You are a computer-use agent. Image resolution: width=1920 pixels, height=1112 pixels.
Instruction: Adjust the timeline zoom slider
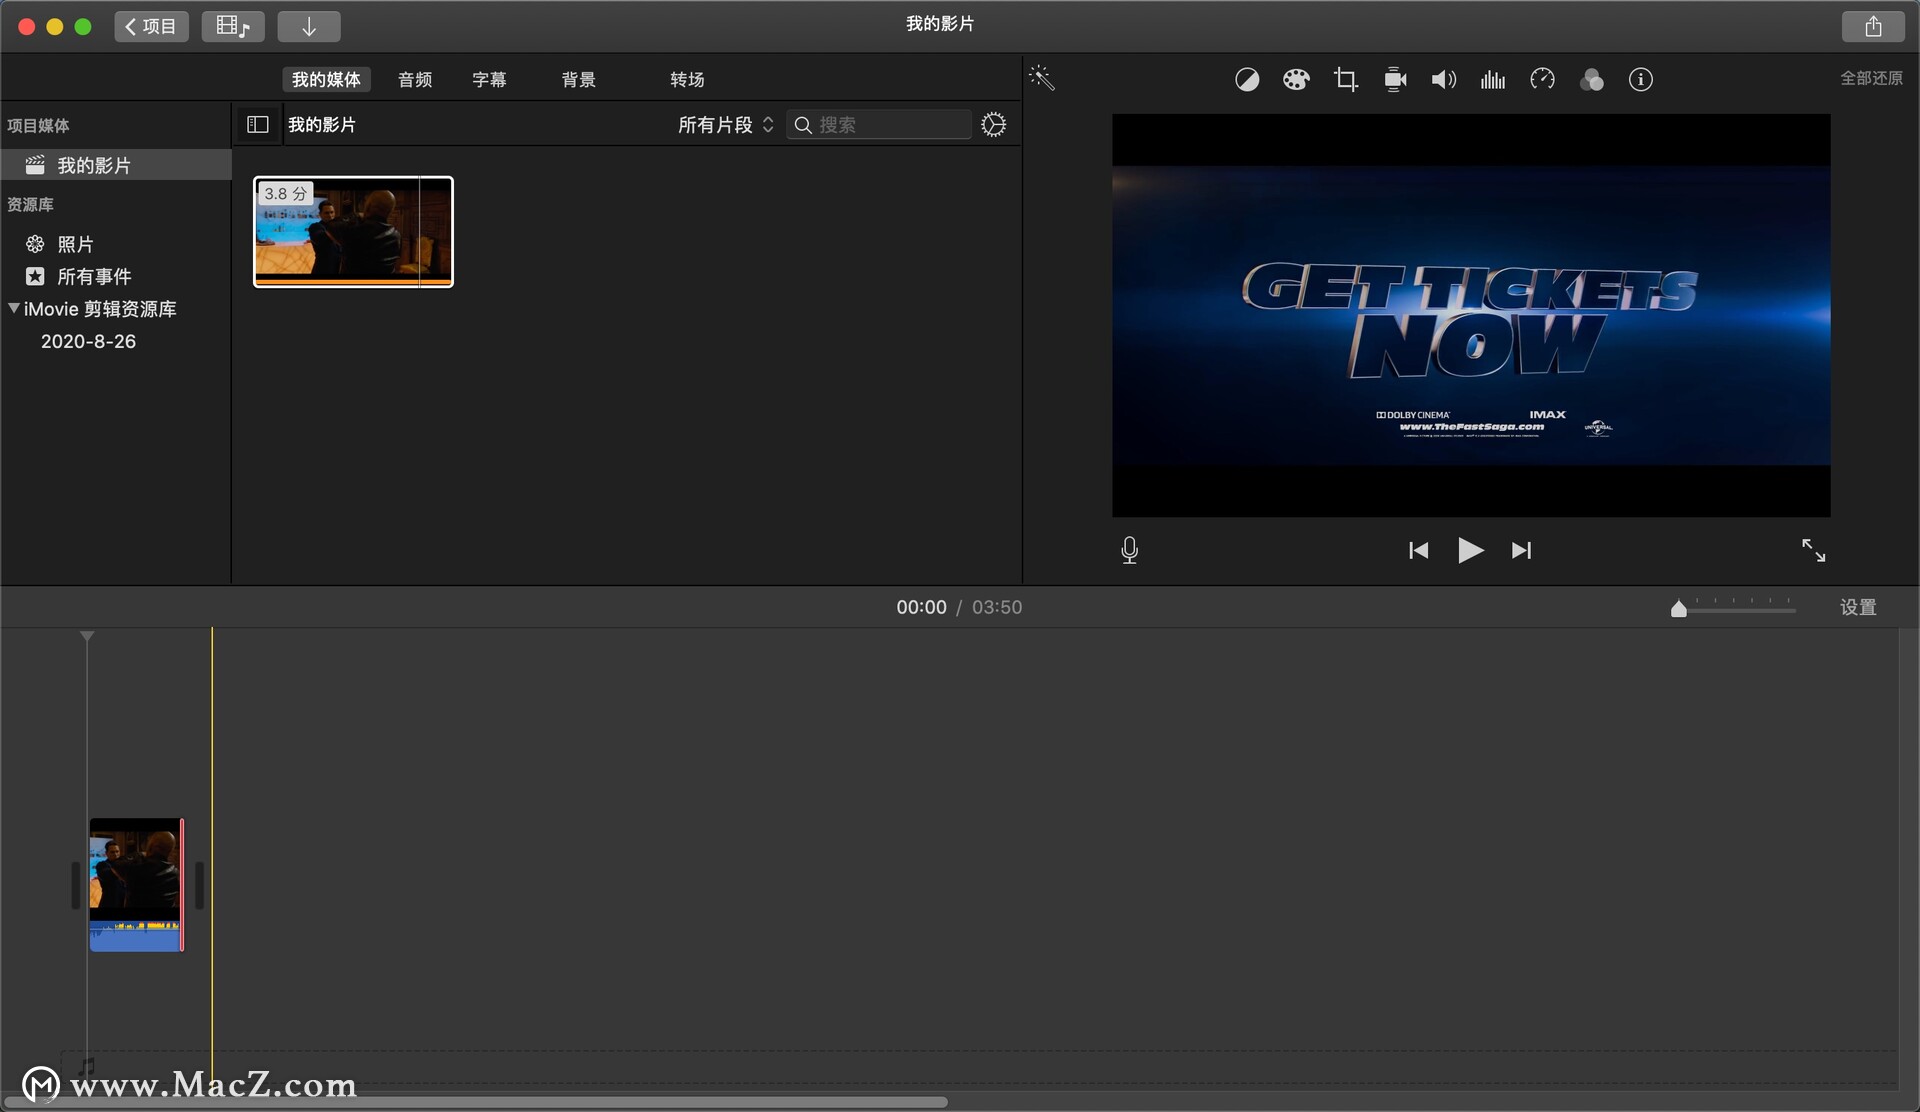1680,607
